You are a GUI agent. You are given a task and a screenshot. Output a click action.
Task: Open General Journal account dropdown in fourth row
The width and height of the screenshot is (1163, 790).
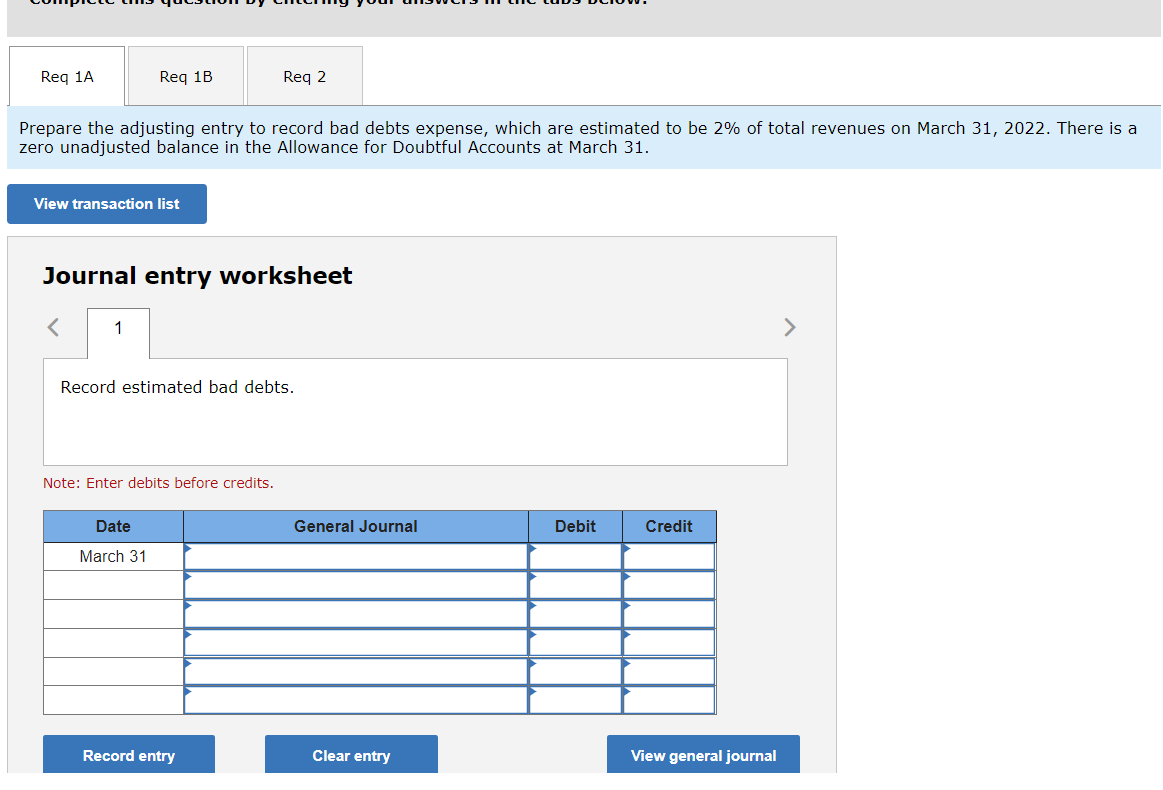(356, 643)
